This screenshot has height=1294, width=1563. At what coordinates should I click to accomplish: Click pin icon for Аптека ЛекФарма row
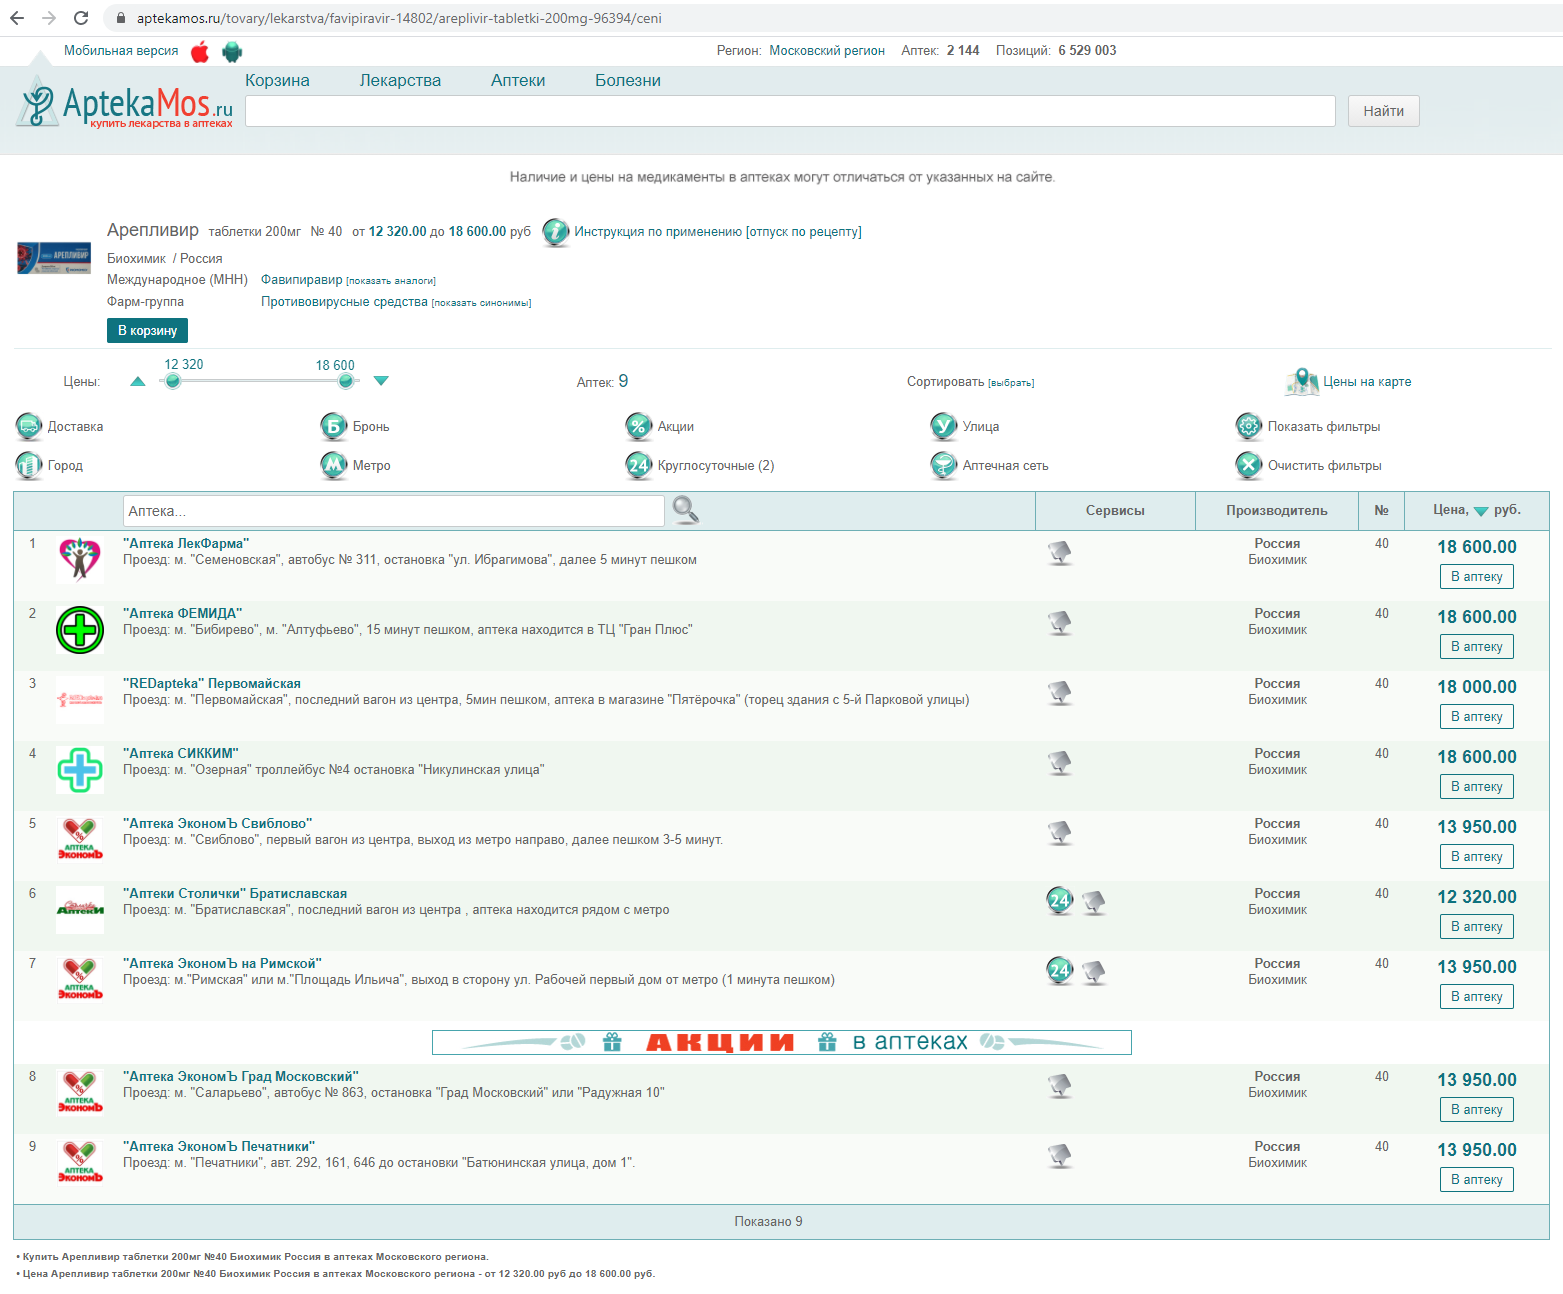tap(1060, 552)
